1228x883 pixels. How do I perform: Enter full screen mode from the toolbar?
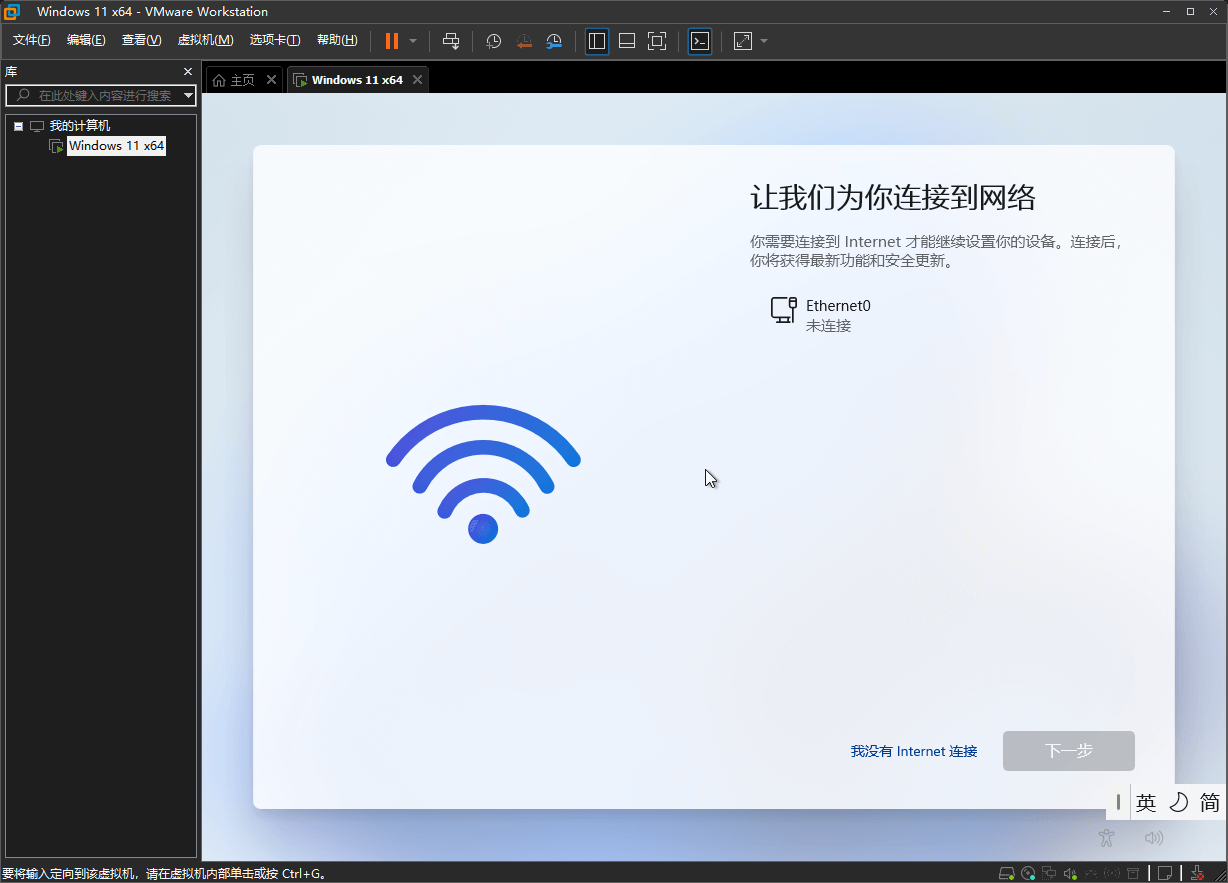657,41
